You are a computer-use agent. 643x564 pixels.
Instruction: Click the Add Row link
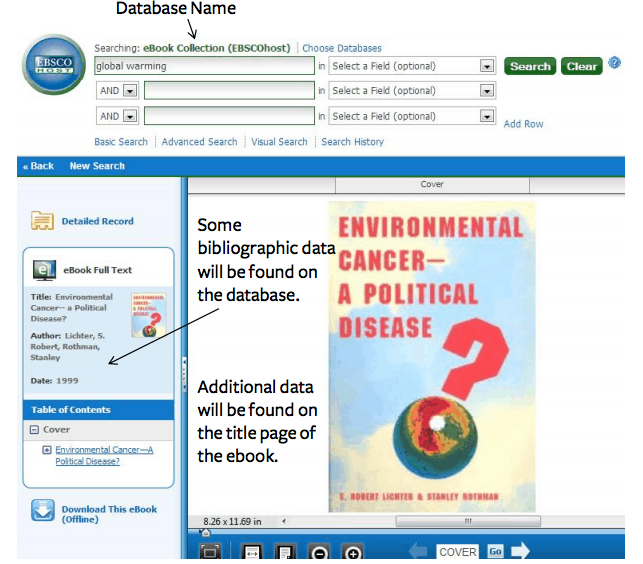click(x=523, y=124)
